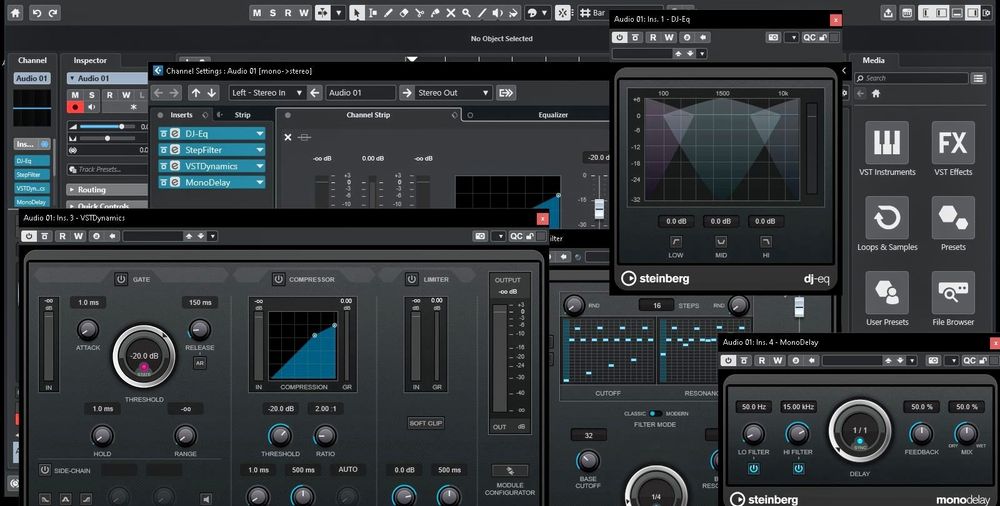
Task: Open VST Effects in Media panel
Action: click(953, 149)
